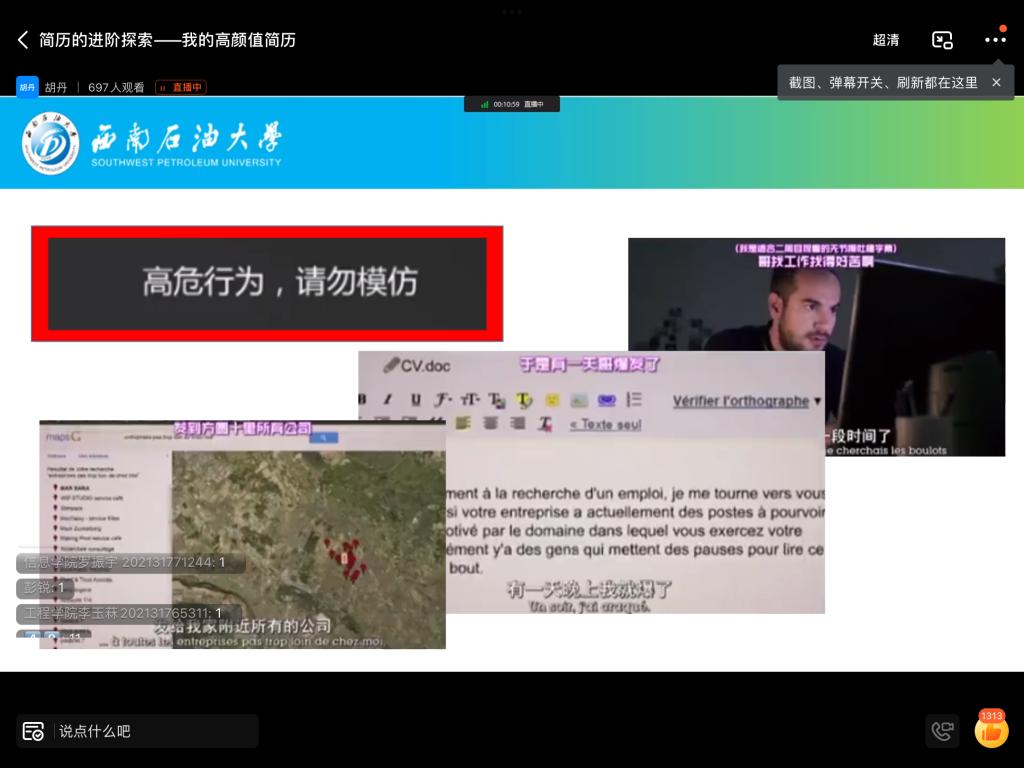The width and height of the screenshot is (1024, 768).
Task: Tap the iPad multitasking dots at top
Action: [x=512, y=12]
